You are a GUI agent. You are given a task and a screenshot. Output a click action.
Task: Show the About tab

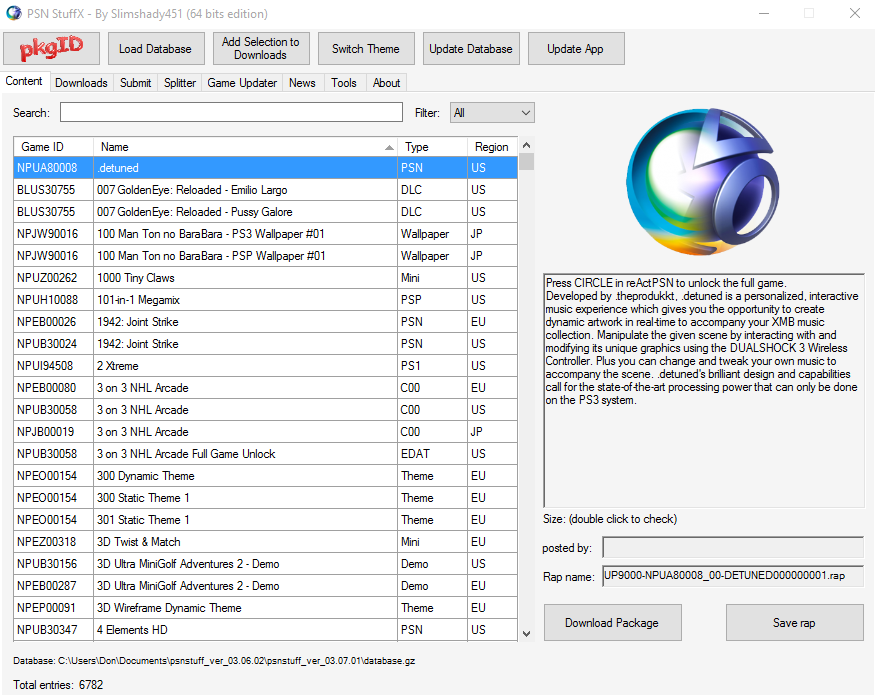click(x=387, y=83)
